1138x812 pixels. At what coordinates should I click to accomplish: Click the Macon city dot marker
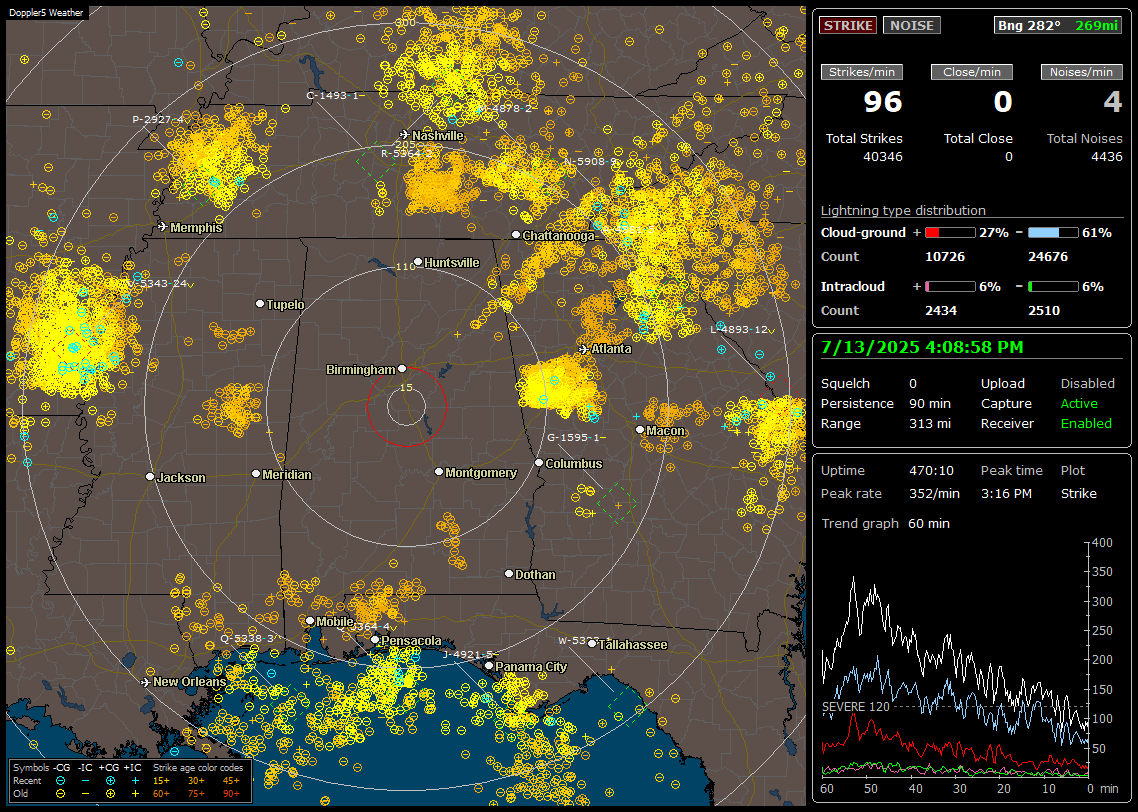click(x=639, y=430)
